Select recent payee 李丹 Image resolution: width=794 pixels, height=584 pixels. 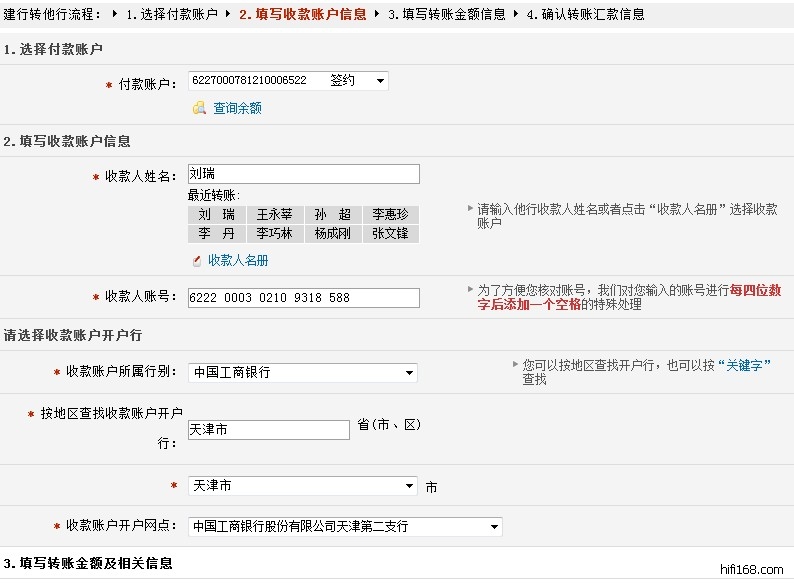216,234
